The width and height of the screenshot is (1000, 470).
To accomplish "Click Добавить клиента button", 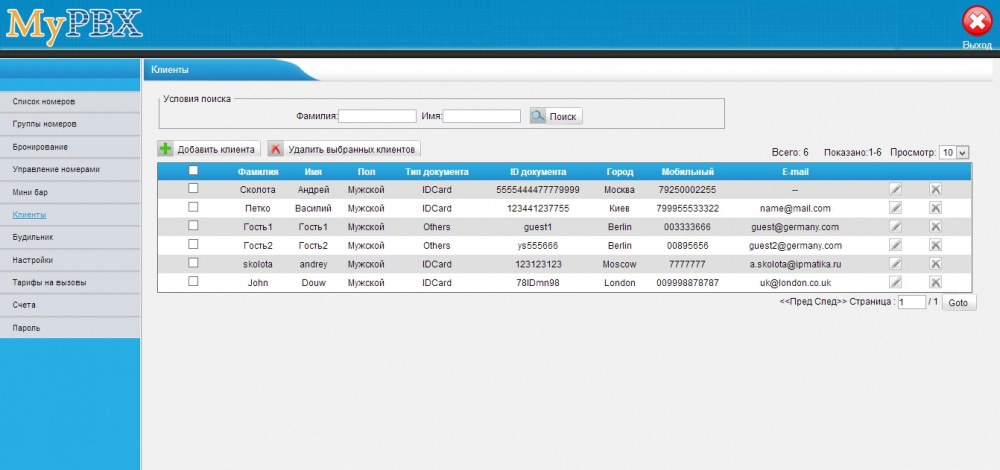I will [x=208, y=149].
